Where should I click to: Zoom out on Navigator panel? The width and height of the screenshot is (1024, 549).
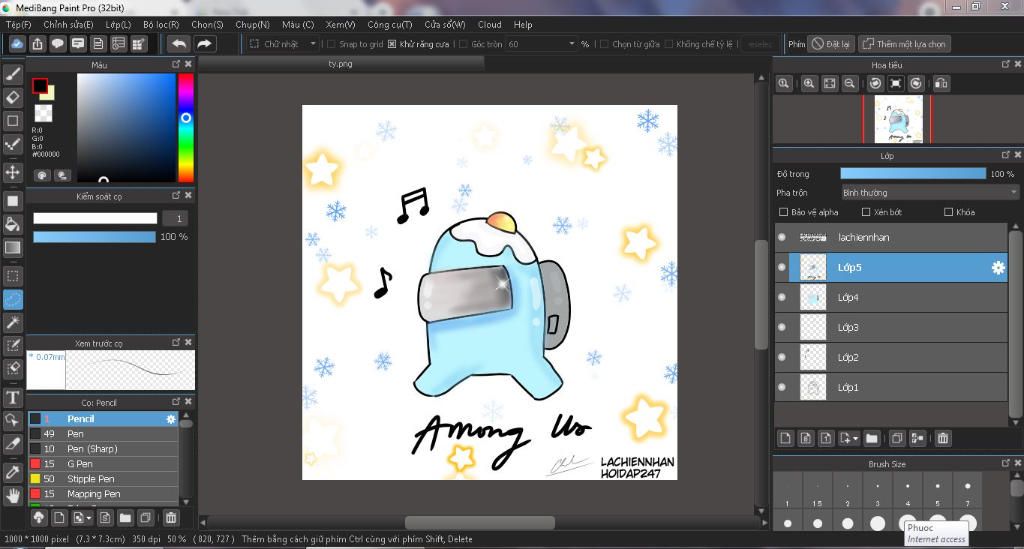850,84
